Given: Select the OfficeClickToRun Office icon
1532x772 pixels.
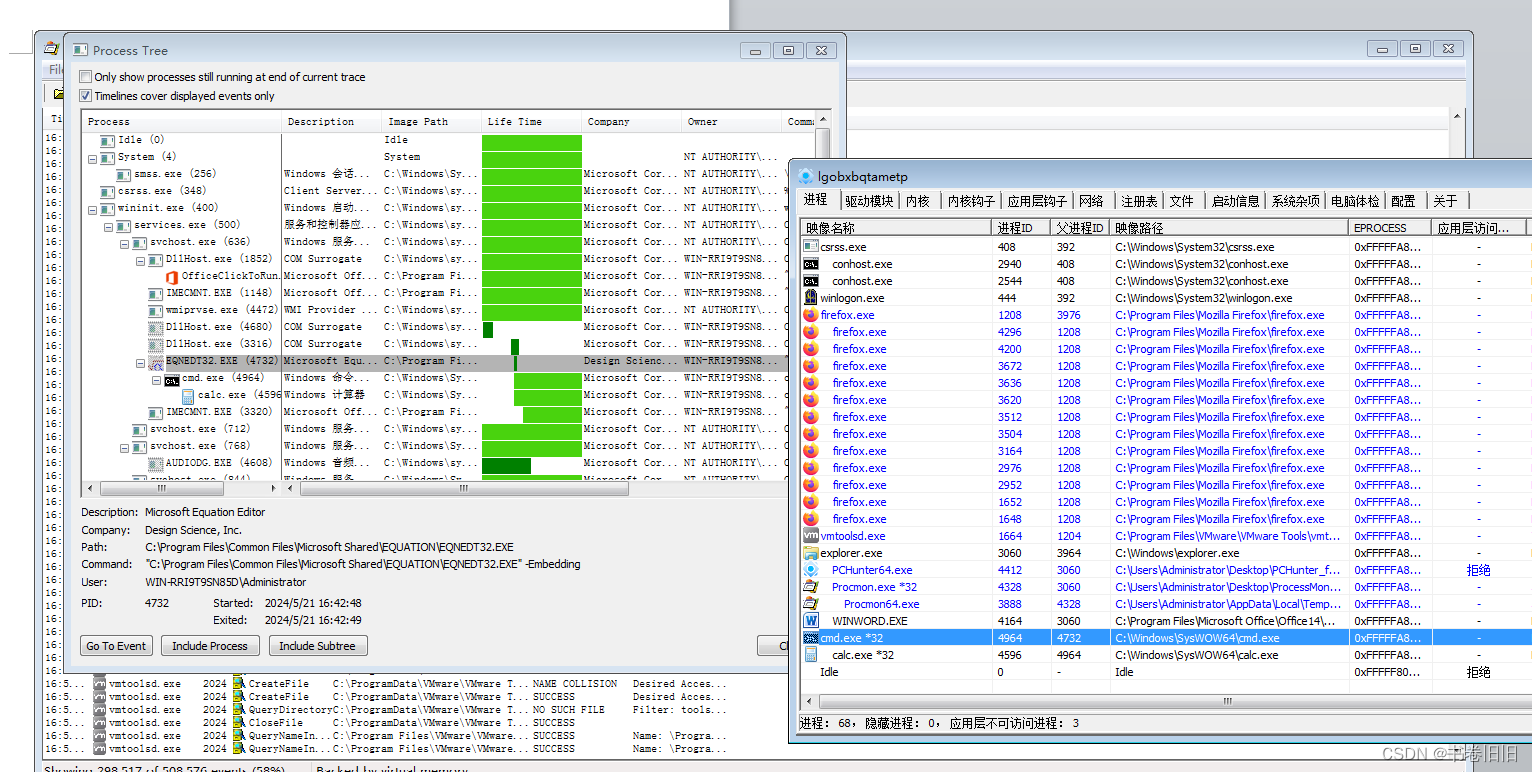Looking at the screenshot, I should pyautogui.click(x=172, y=276).
